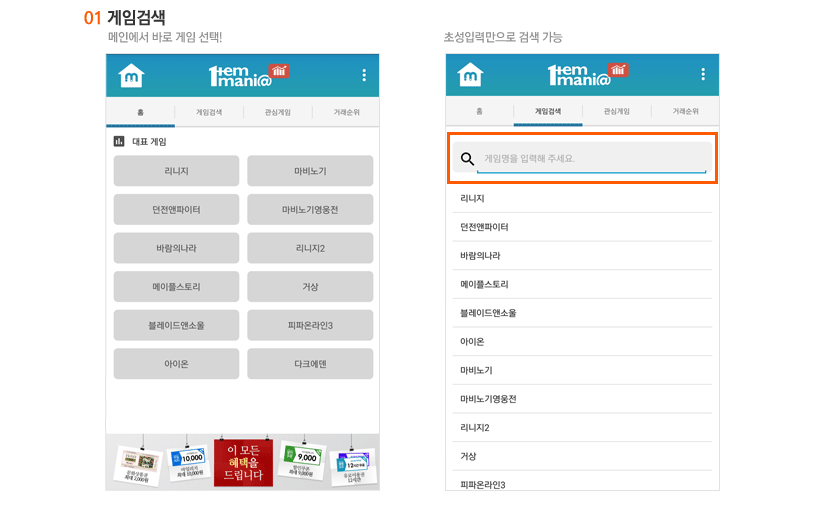Click the red 이 모든 혜택을 드립니다 banner
The width and height of the screenshot is (820, 523).
[x=243, y=462]
